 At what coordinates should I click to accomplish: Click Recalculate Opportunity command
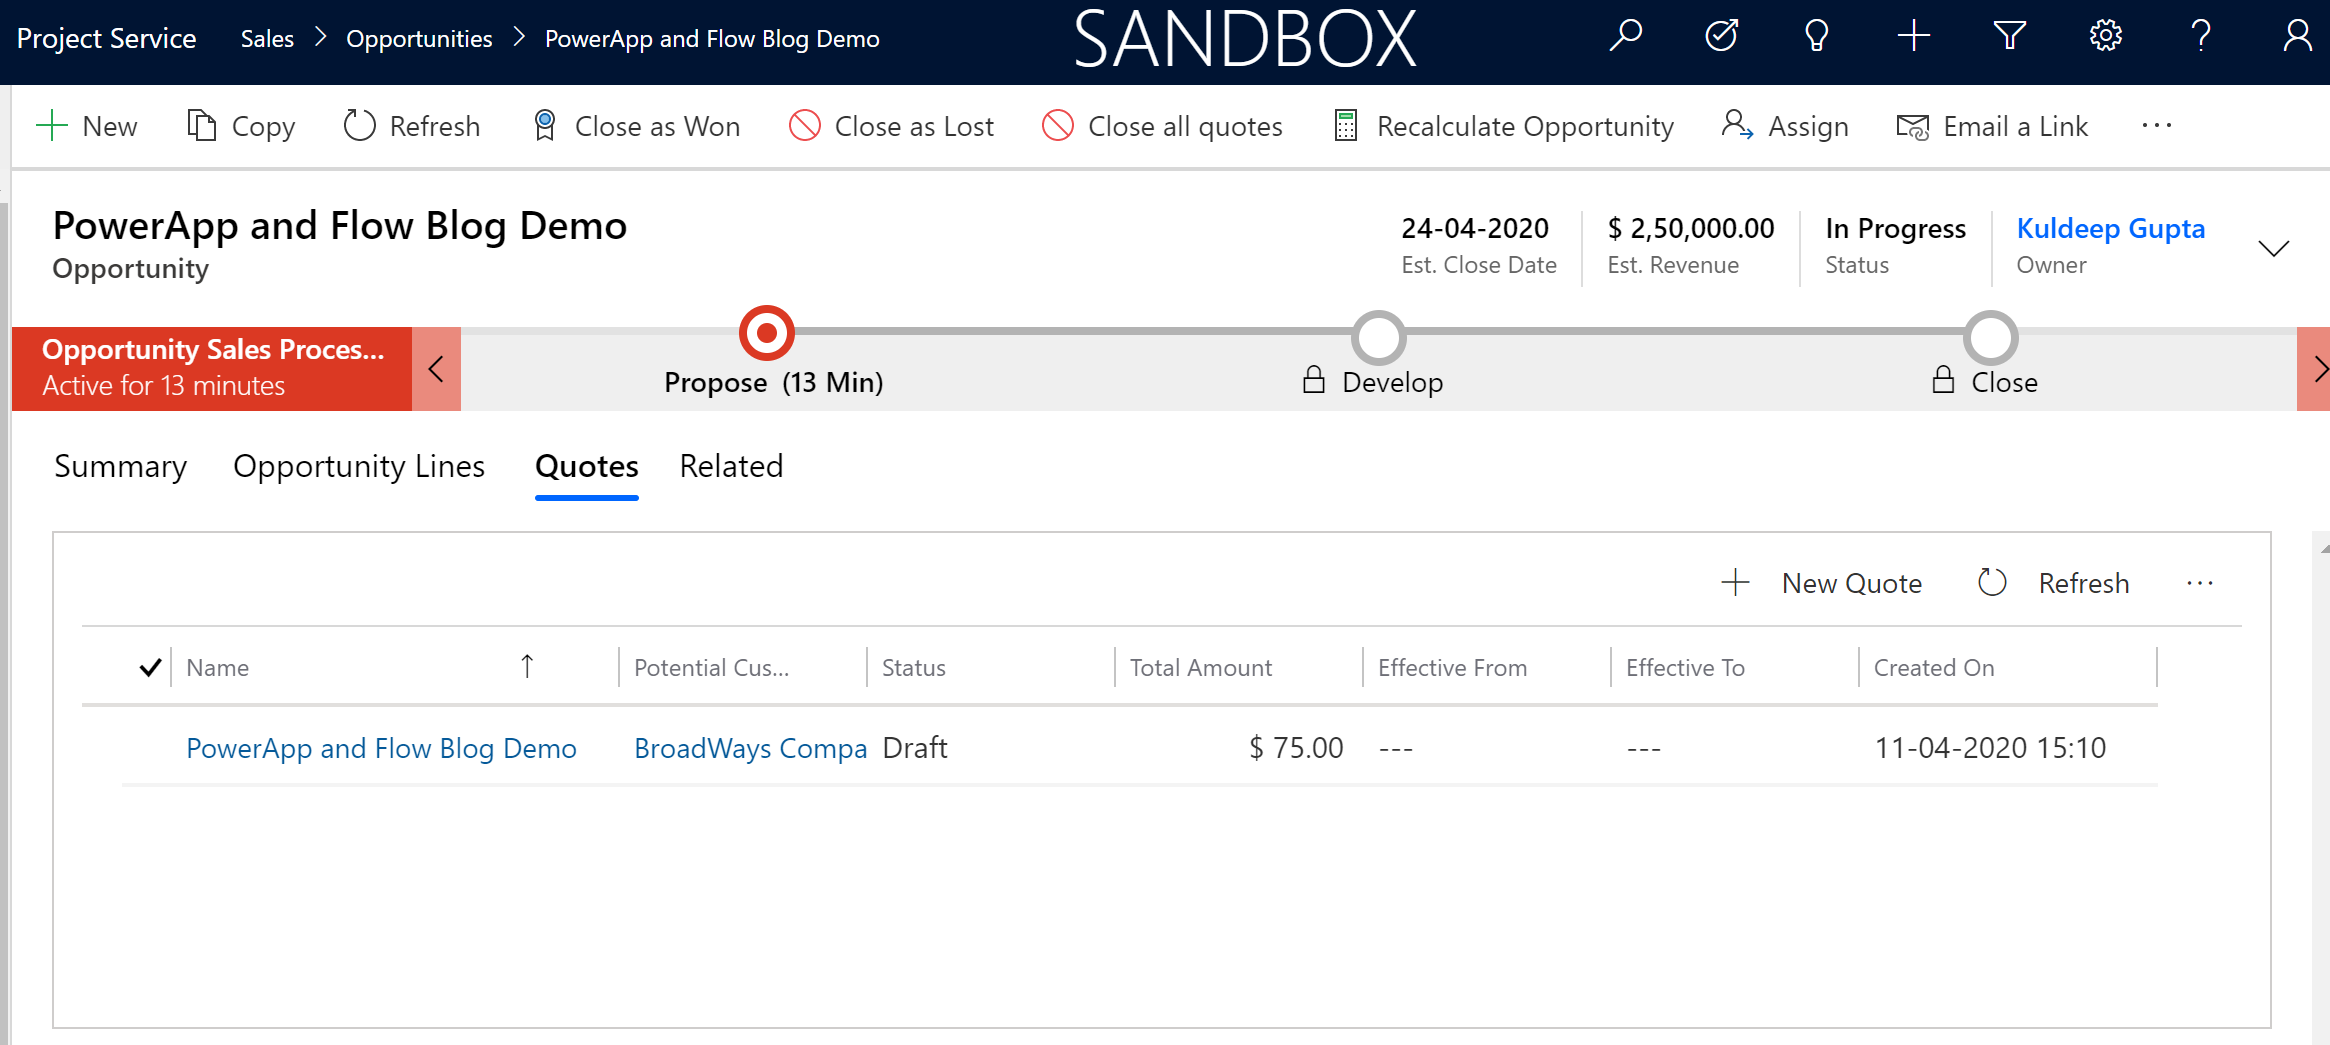[x=1503, y=126]
